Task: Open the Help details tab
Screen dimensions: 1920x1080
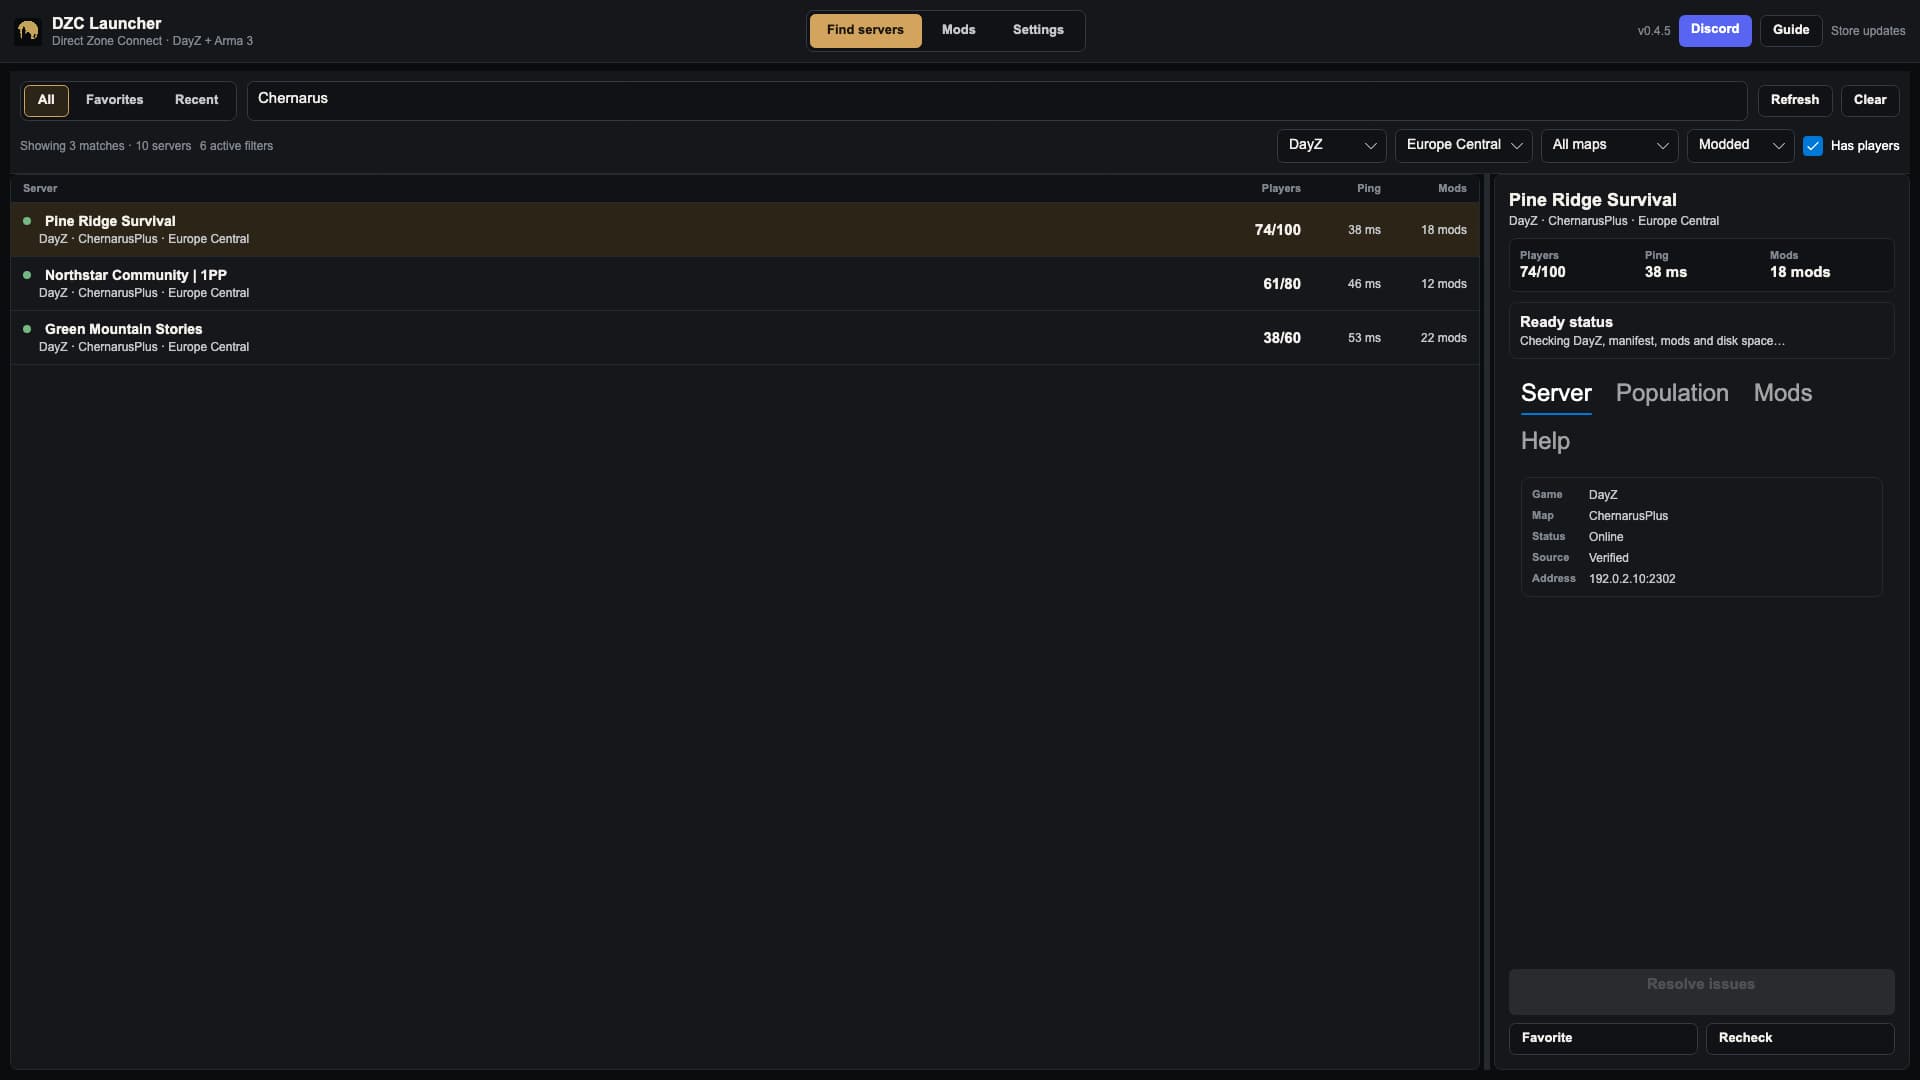Action: point(1545,441)
